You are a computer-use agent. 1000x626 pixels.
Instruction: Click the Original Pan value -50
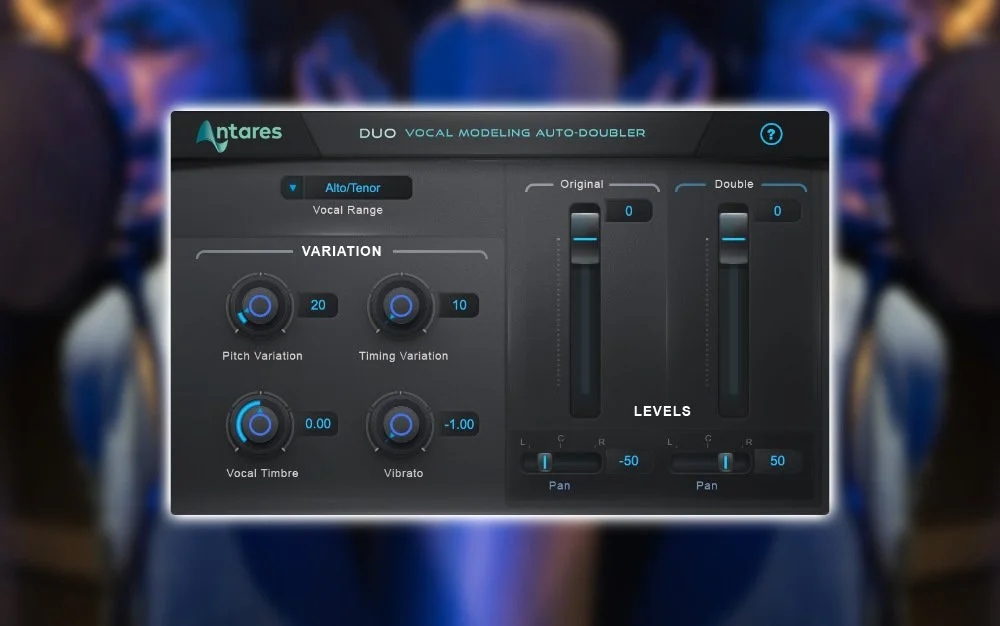(628, 461)
